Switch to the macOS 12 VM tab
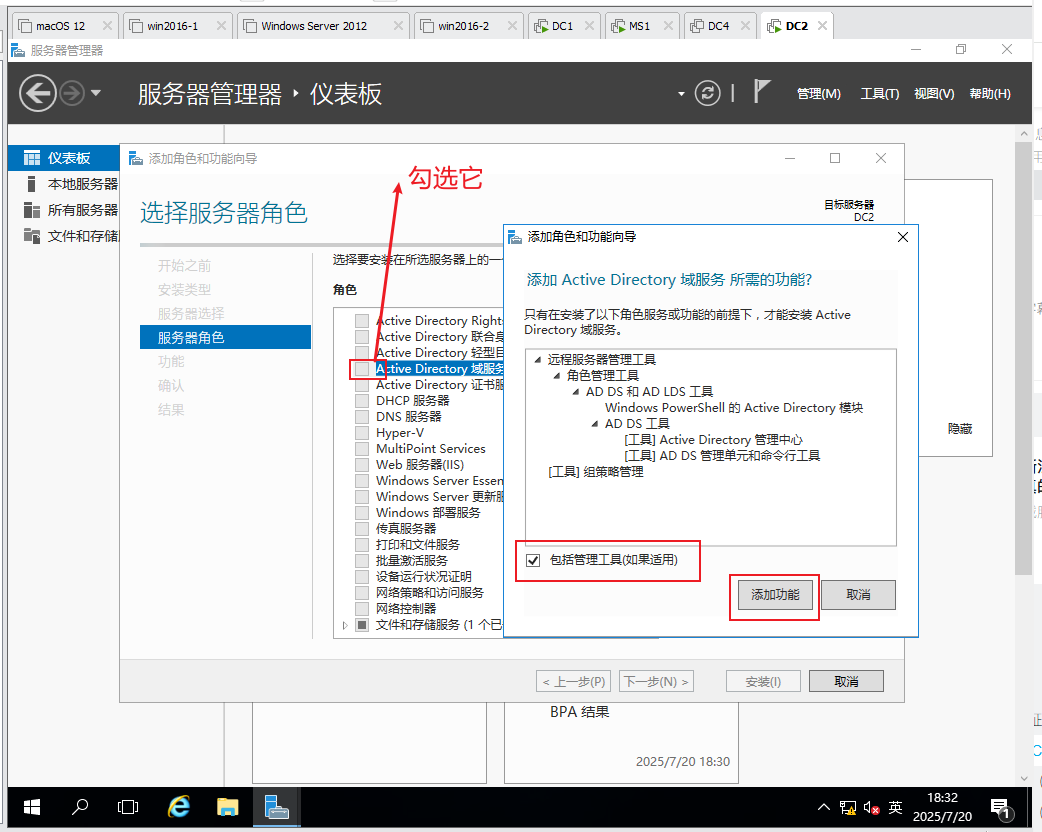Image resolution: width=1042 pixels, height=832 pixels. (x=60, y=26)
